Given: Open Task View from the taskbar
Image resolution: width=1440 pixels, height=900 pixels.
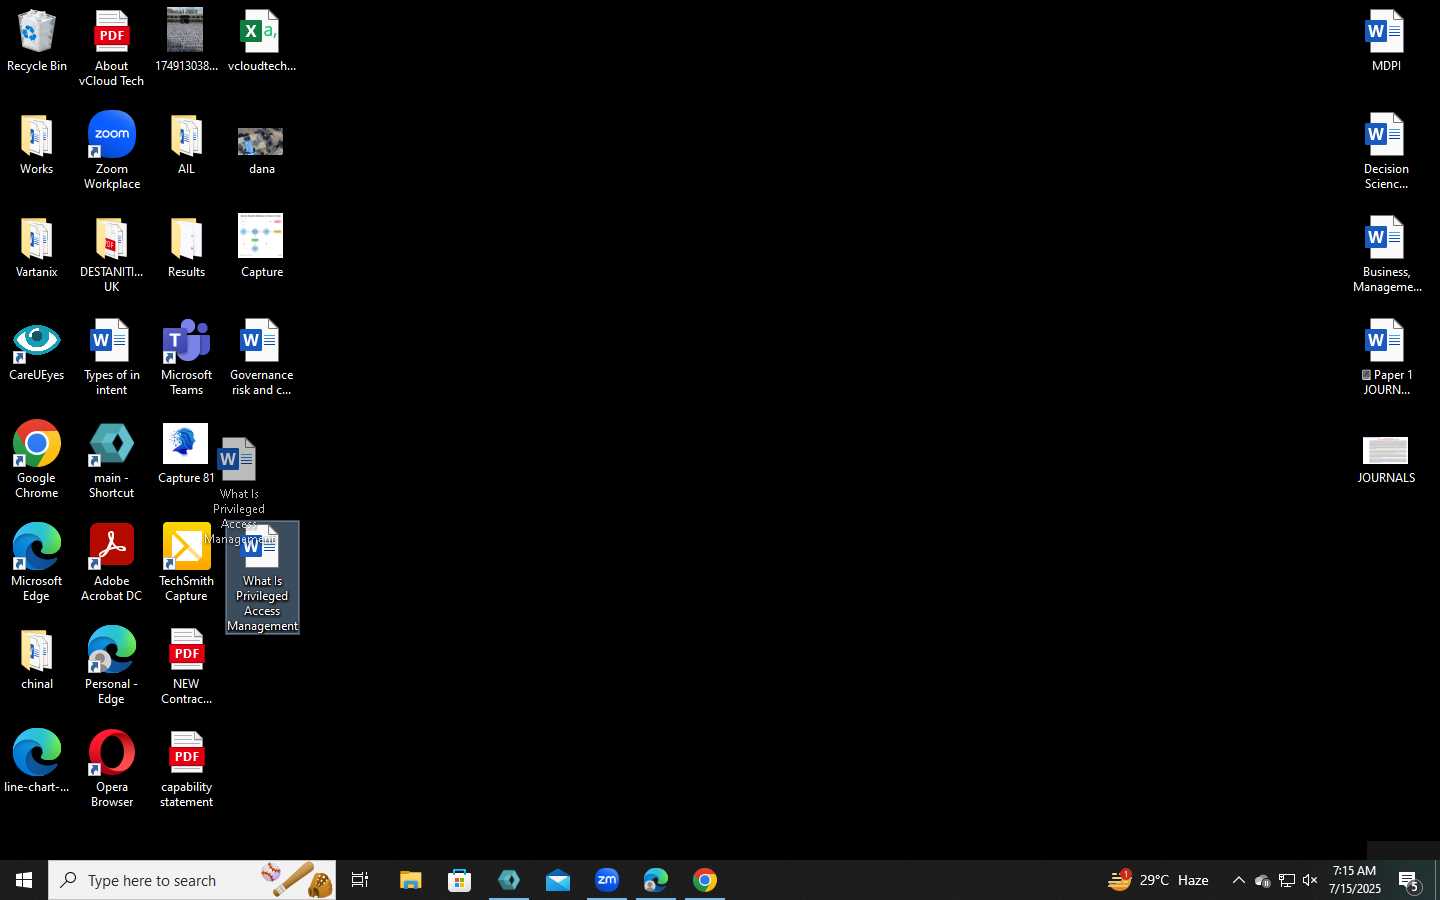Looking at the screenshot, I should coord(360,881).
